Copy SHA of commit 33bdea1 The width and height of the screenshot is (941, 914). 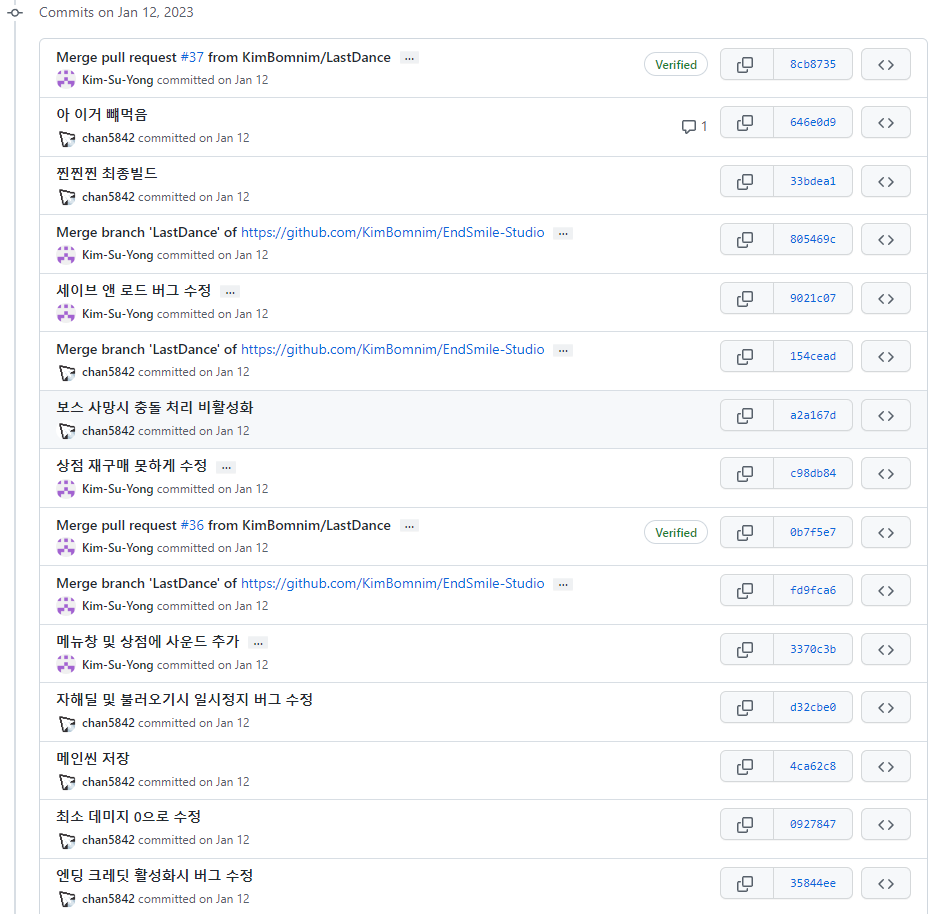click(x=746, y=181)
